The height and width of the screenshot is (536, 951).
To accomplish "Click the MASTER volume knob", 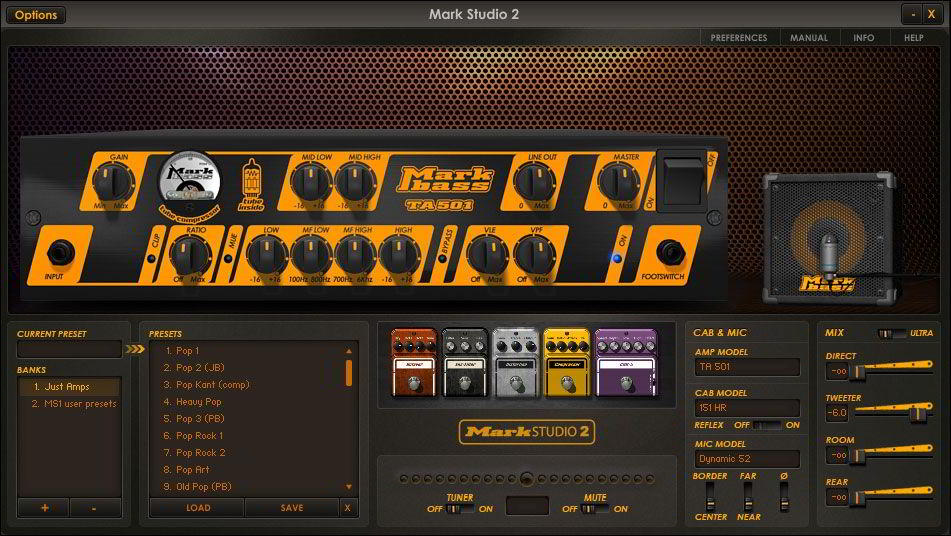I will pyautogui.click(x=619, y=183).
